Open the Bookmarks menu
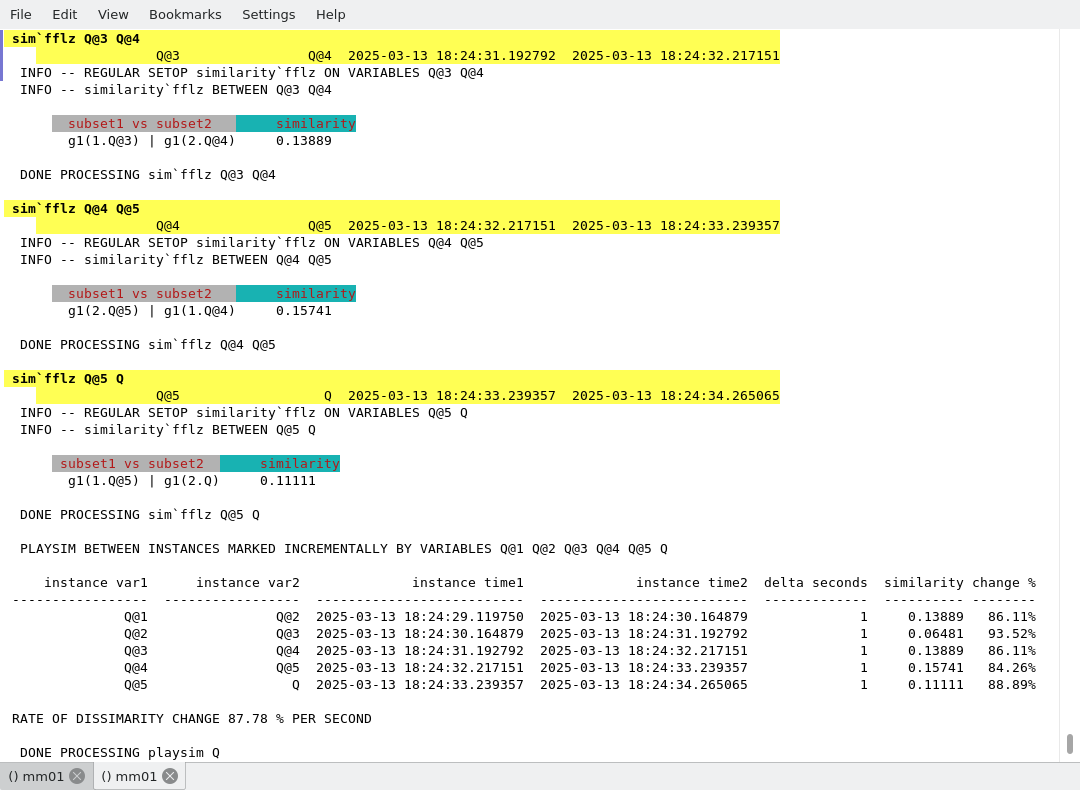 point(185,14)
